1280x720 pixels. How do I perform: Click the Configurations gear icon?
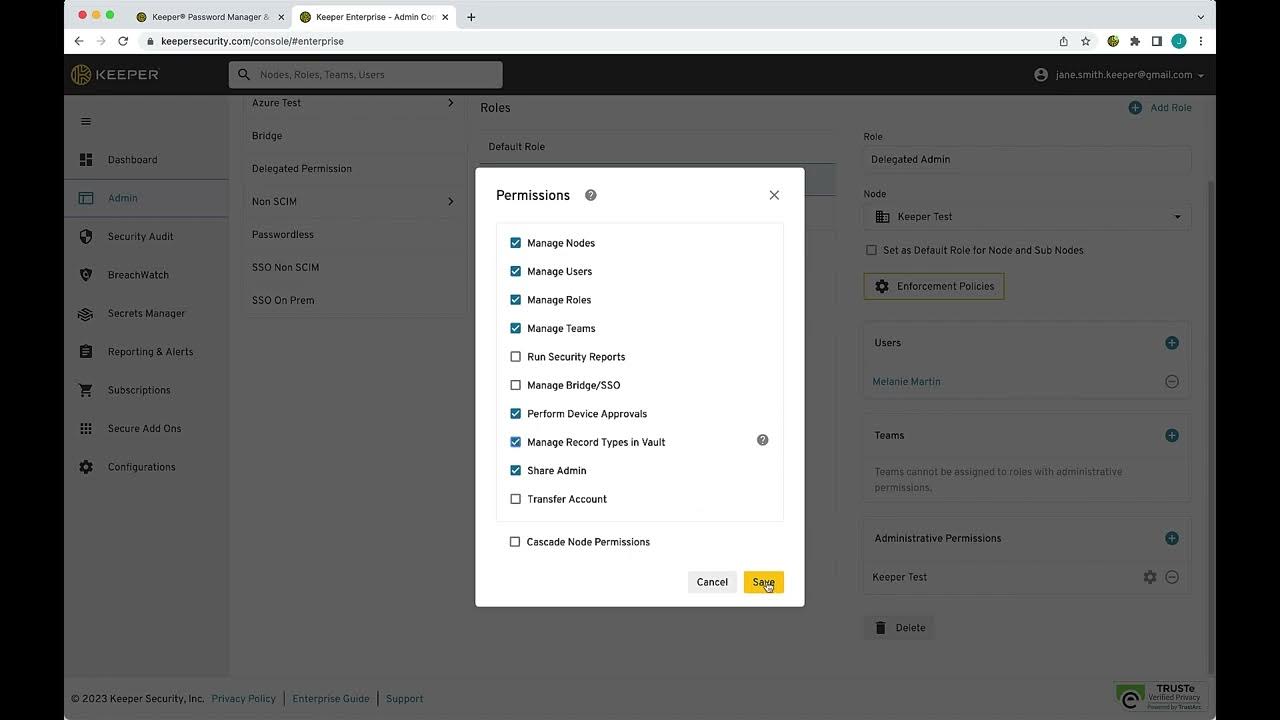tap(86, 467)
